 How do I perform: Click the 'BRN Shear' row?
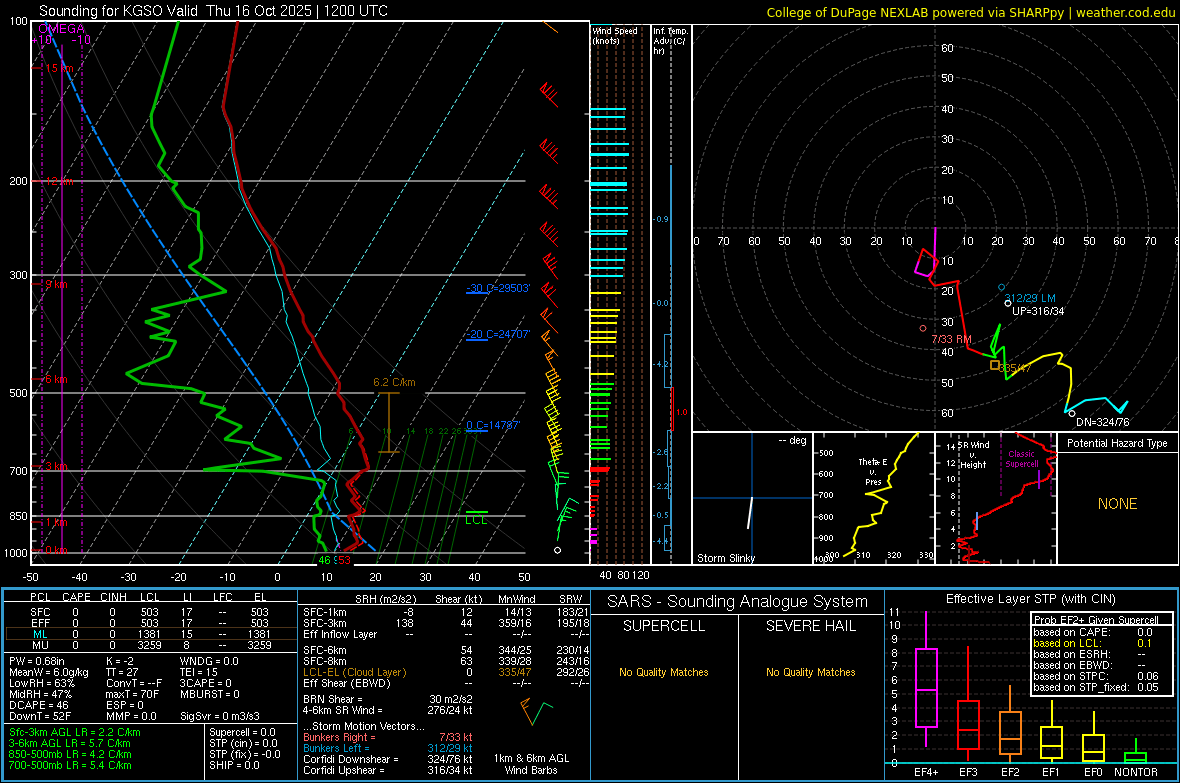coord(388,699)
